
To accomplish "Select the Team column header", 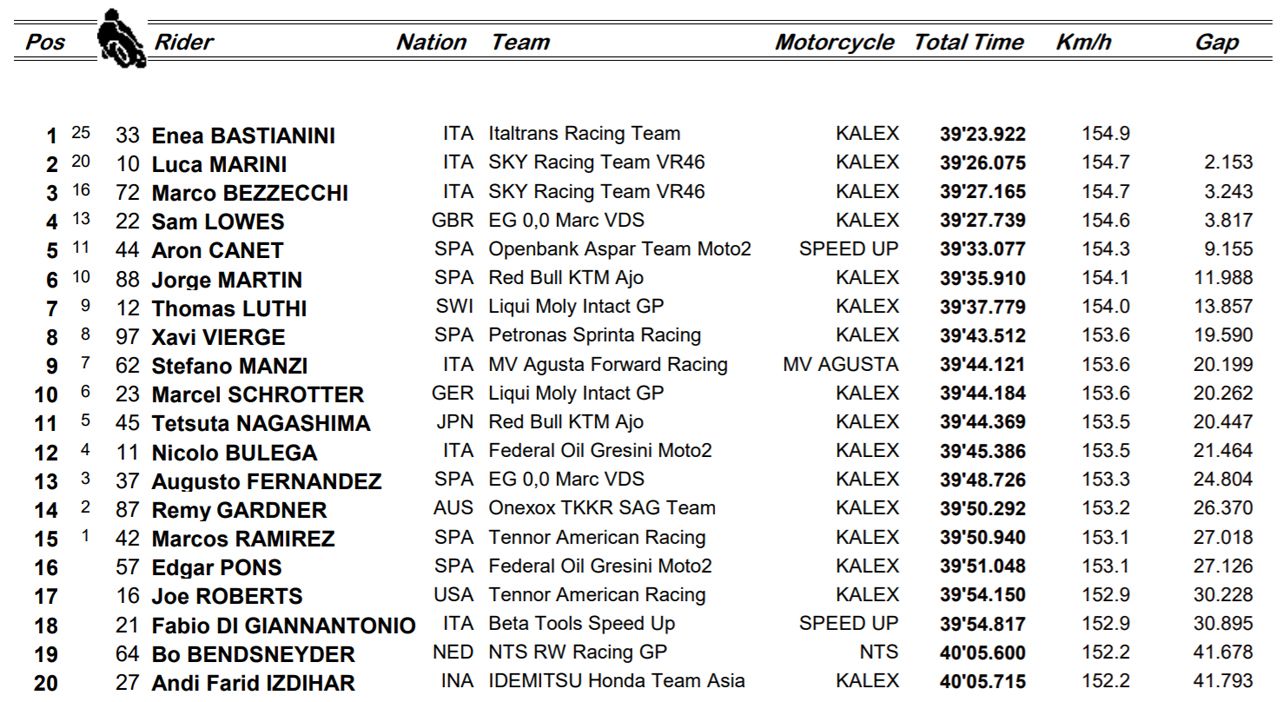I will click(x=520, y=42).
